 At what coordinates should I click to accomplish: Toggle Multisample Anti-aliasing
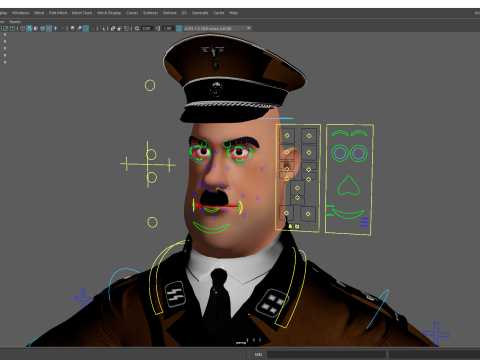tap(86, 28)
